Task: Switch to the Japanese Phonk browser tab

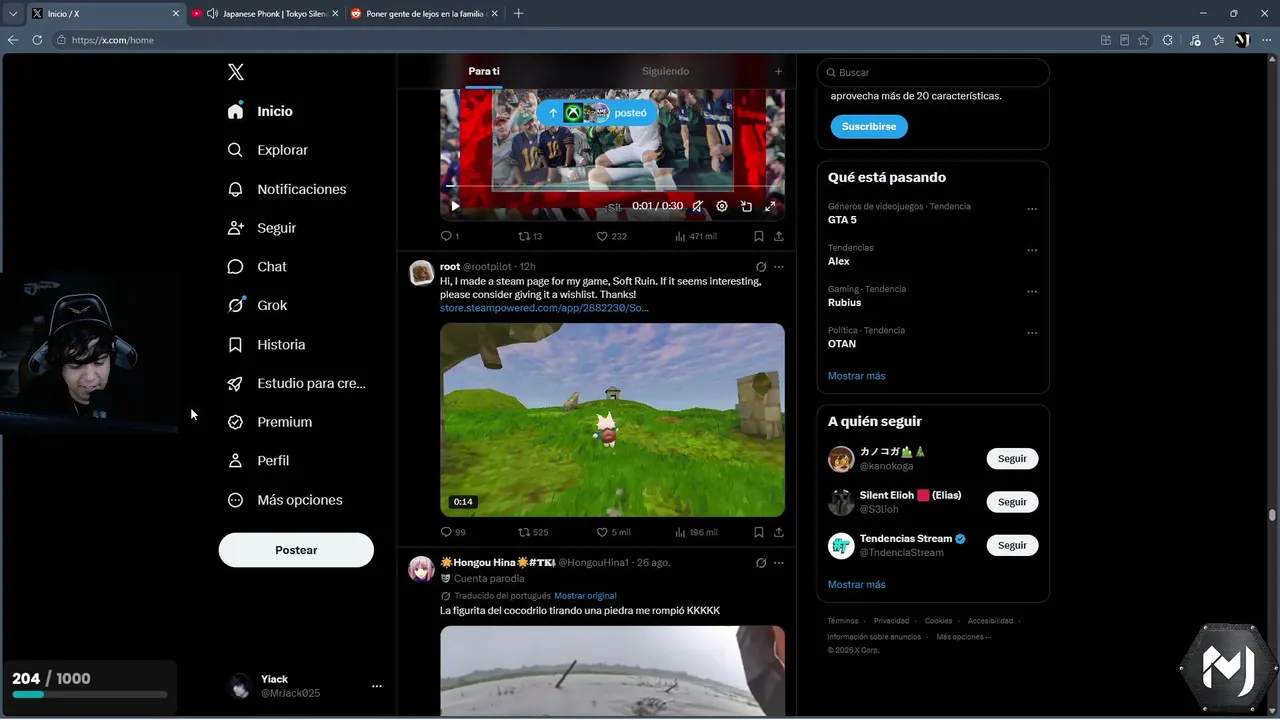Action: 264,14
